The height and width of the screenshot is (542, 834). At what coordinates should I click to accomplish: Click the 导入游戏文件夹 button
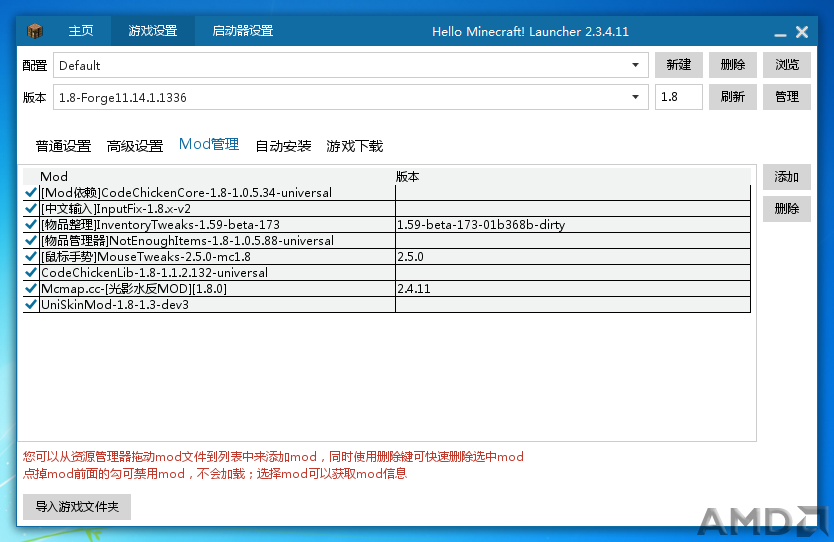point(77,507)
